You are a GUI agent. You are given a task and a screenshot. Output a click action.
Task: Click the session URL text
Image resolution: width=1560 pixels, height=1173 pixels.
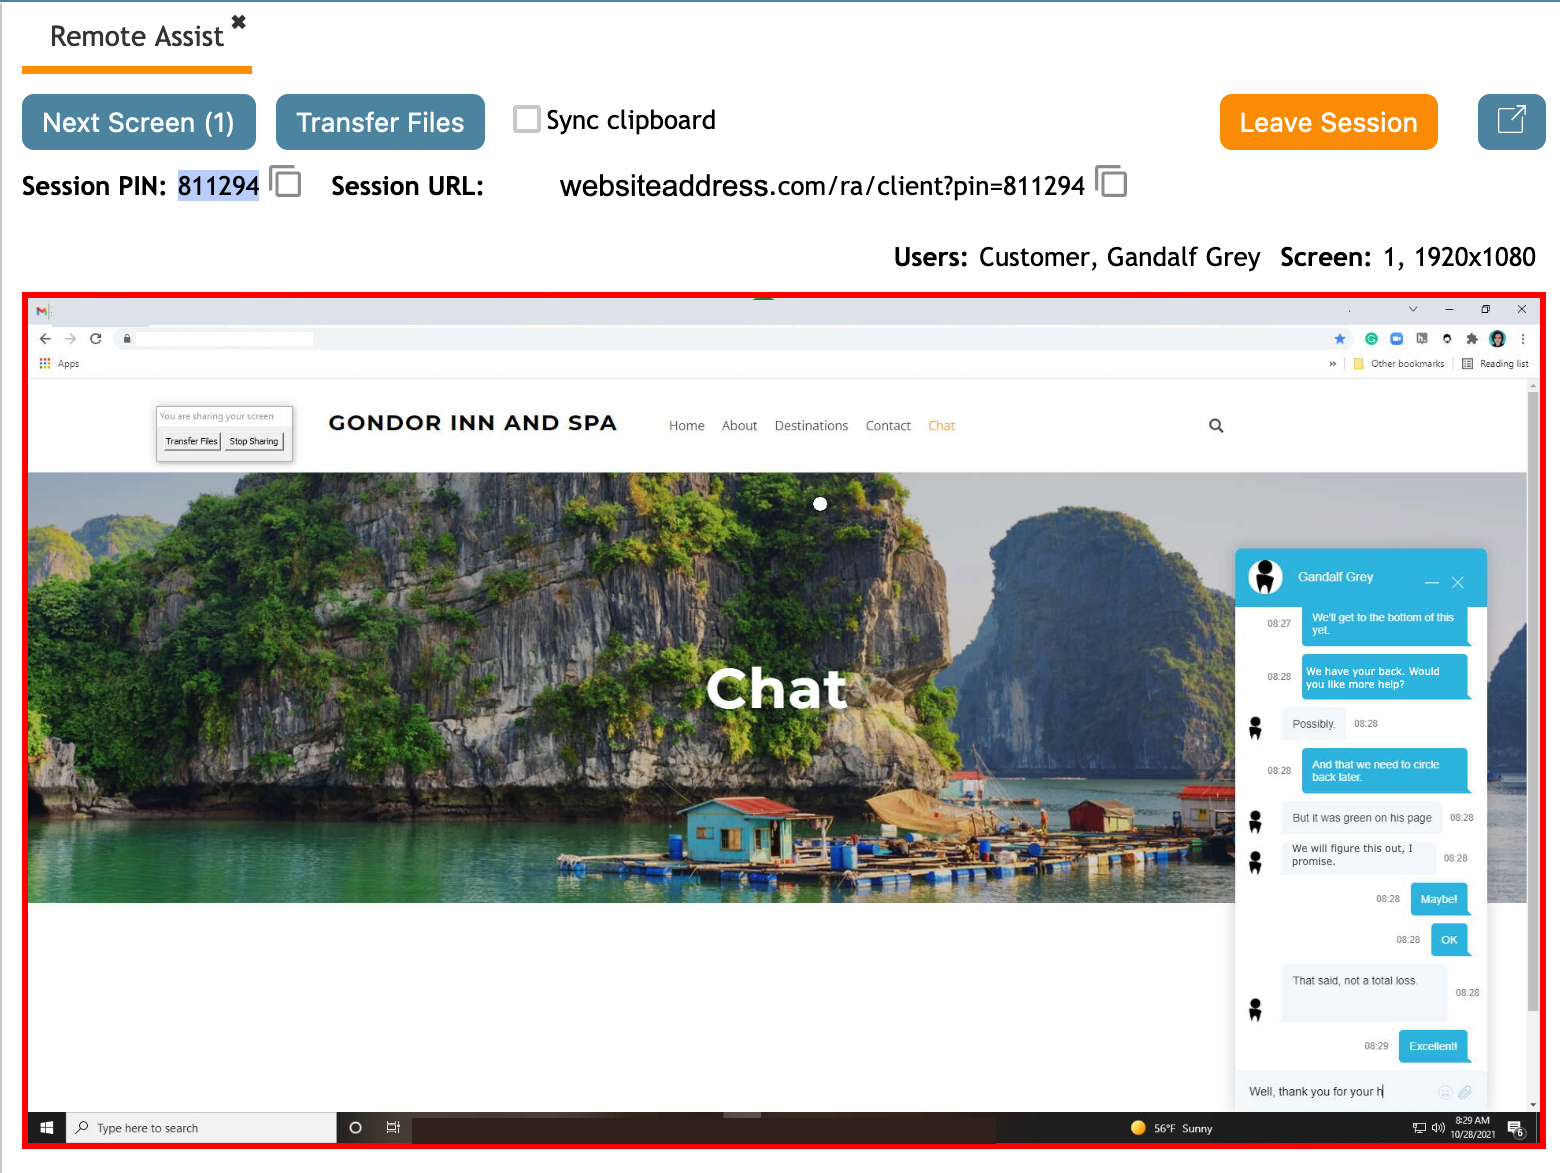[822, 186]
